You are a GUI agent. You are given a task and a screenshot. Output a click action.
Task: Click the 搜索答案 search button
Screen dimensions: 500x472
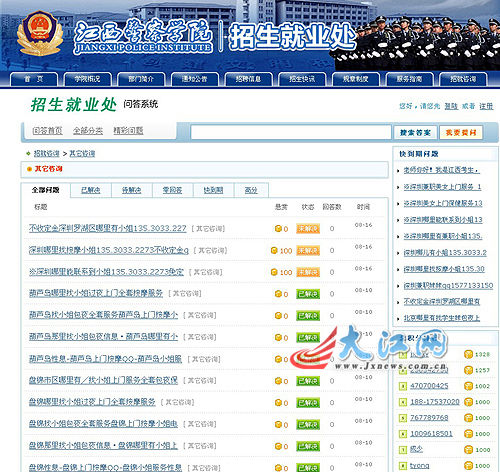[415, 133]
